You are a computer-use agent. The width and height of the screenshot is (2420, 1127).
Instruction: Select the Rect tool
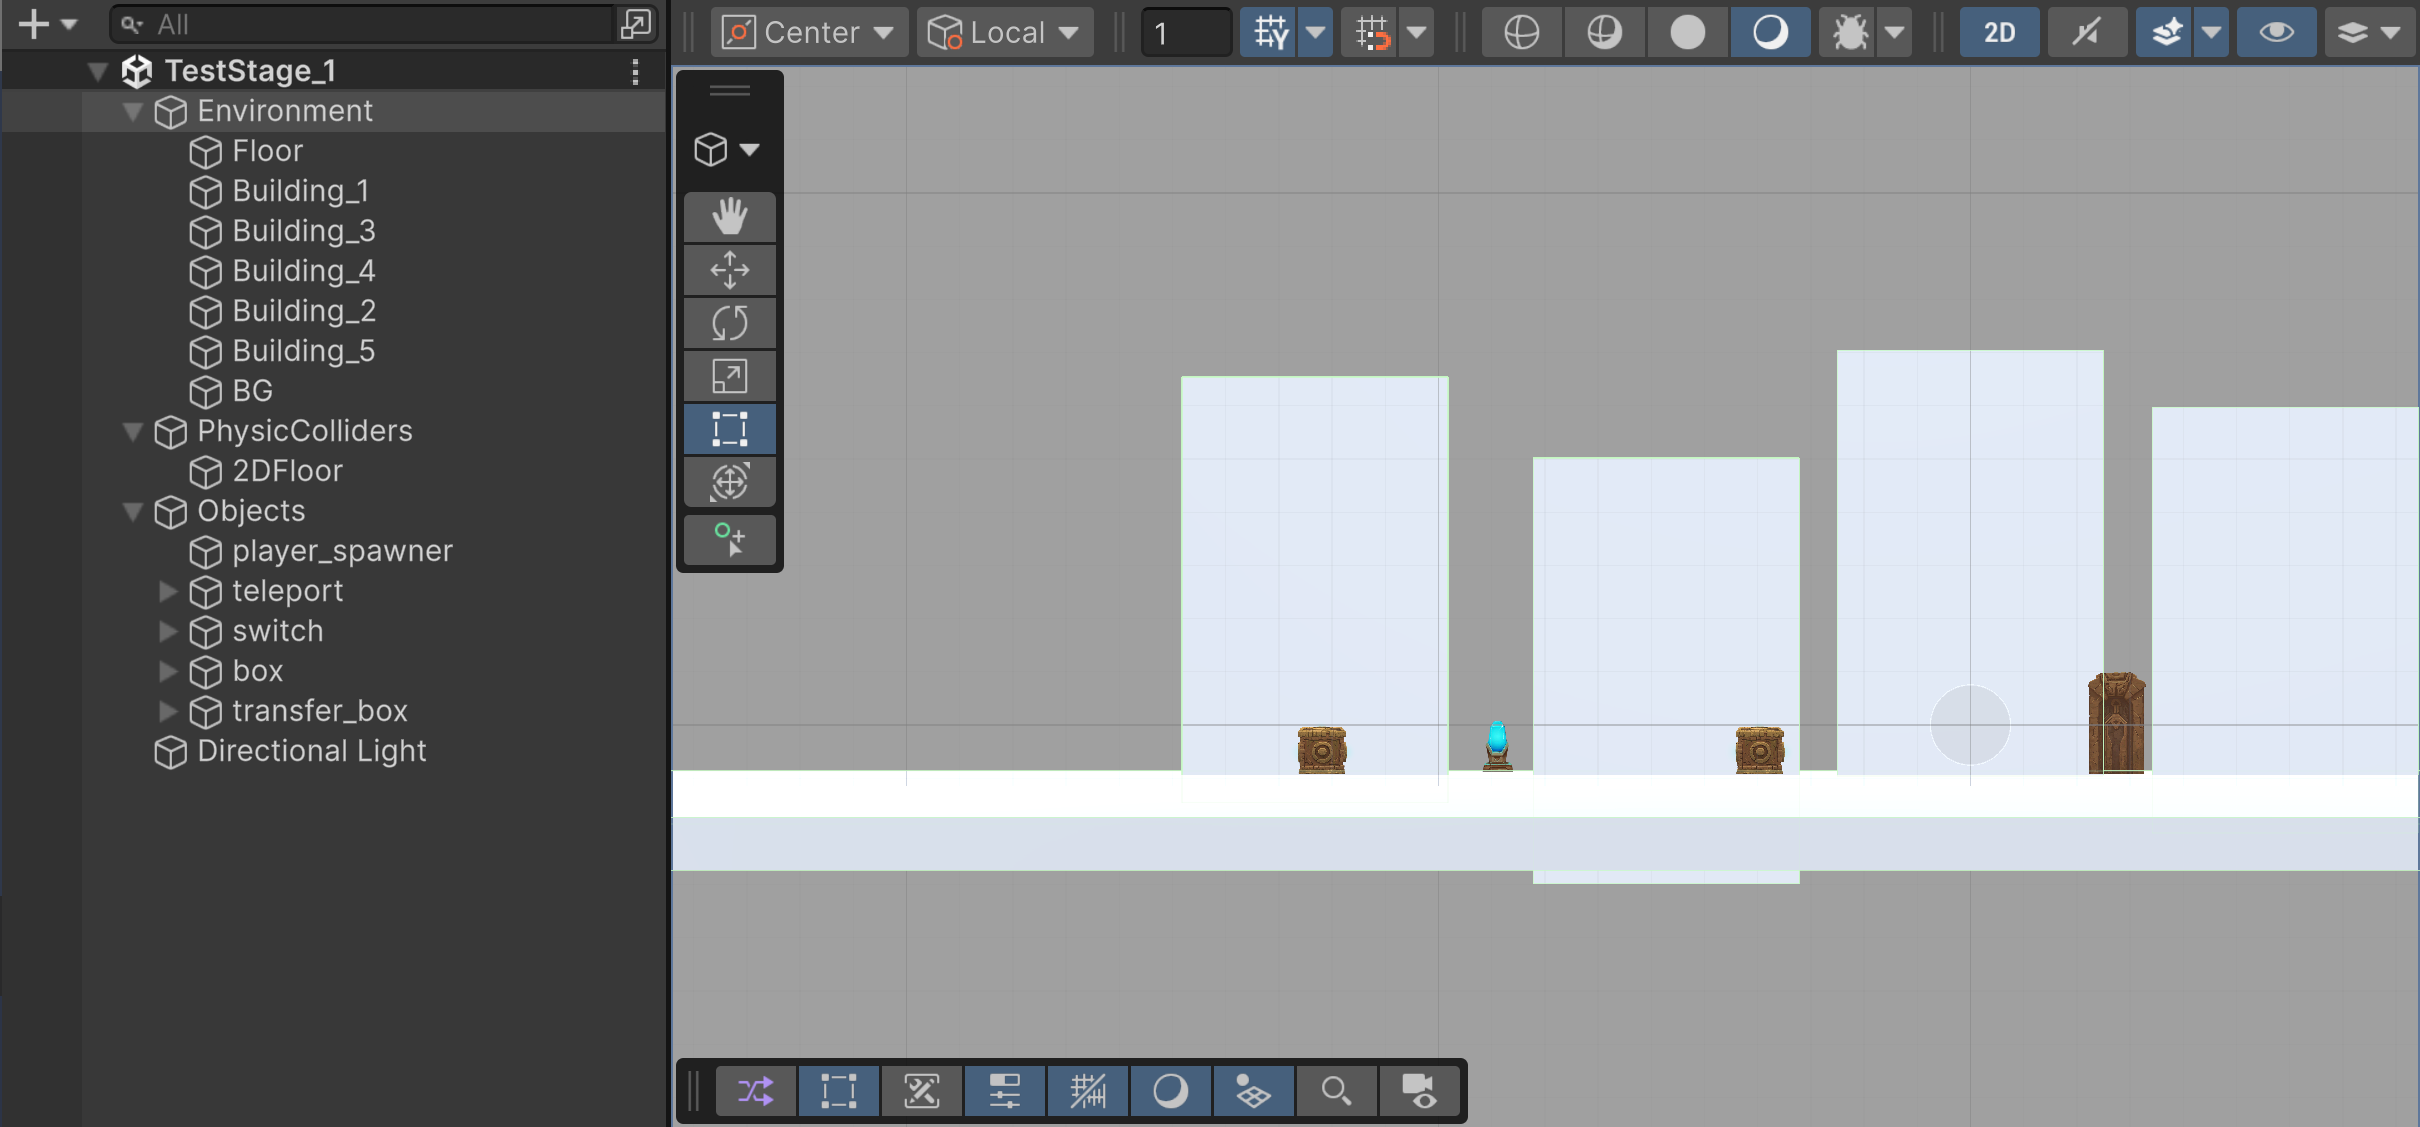[x=730, y=429]
